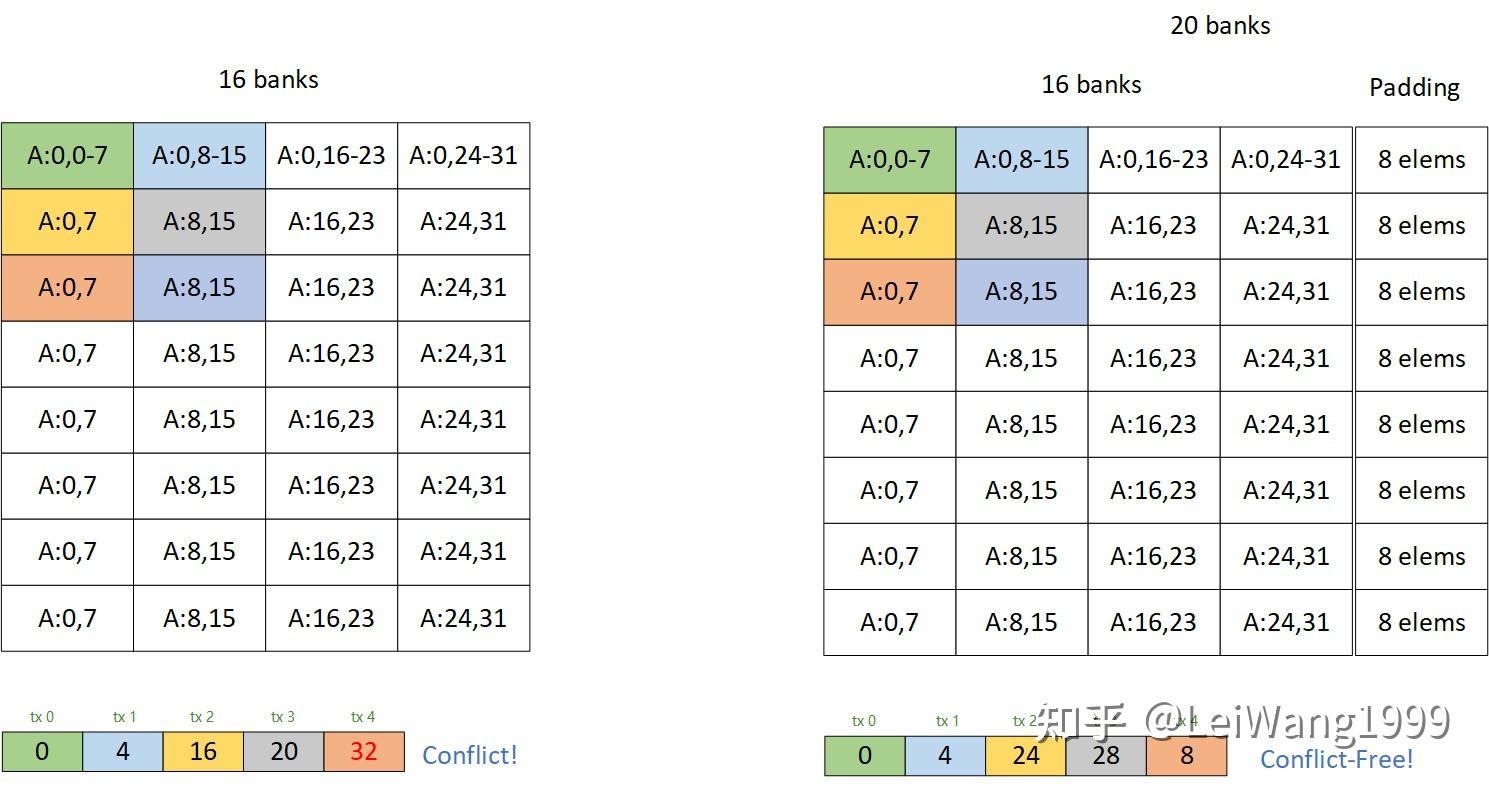Select the gray box numbered 20

pos(284,752)
